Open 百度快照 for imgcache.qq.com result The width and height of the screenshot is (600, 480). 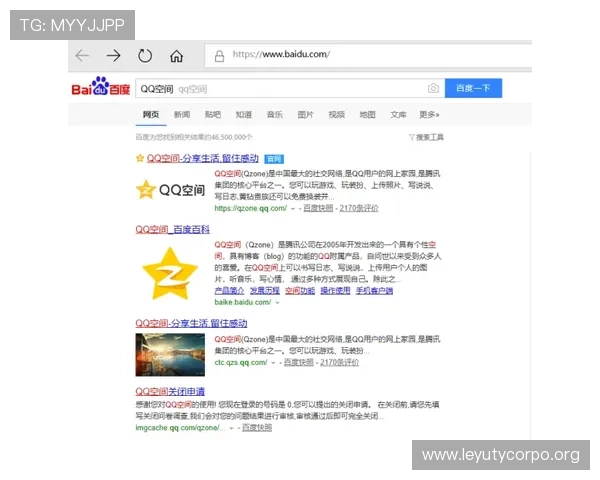[257, 428]
